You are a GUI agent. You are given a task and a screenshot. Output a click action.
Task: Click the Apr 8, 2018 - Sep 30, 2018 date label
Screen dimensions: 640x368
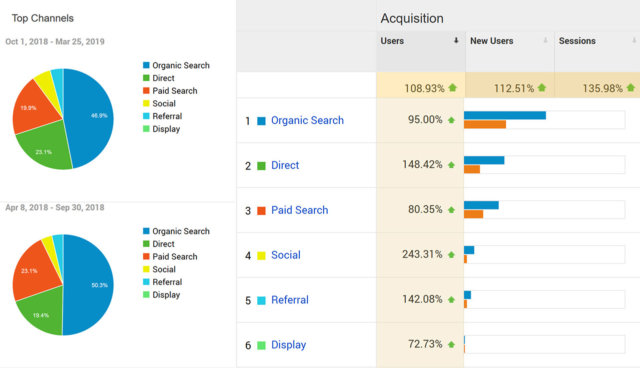pyautogui.click(x=55, y=207)
